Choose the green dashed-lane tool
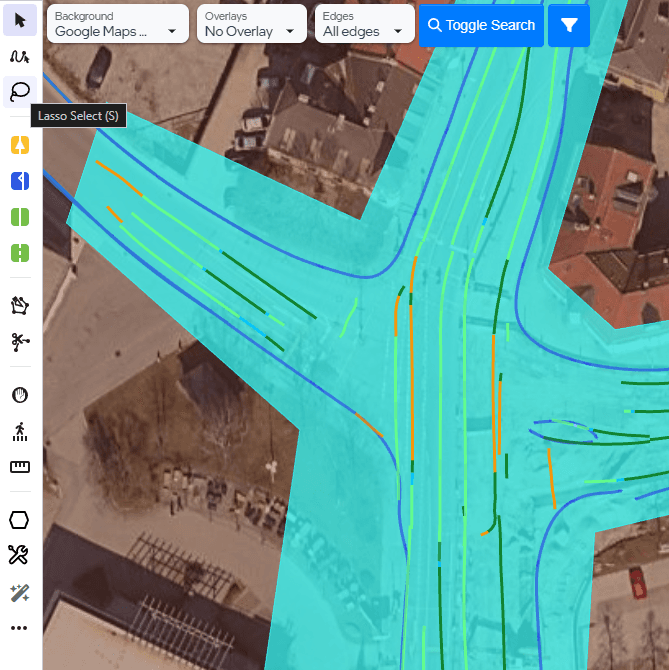The image size is (669, 670). [x=20, y=253]
